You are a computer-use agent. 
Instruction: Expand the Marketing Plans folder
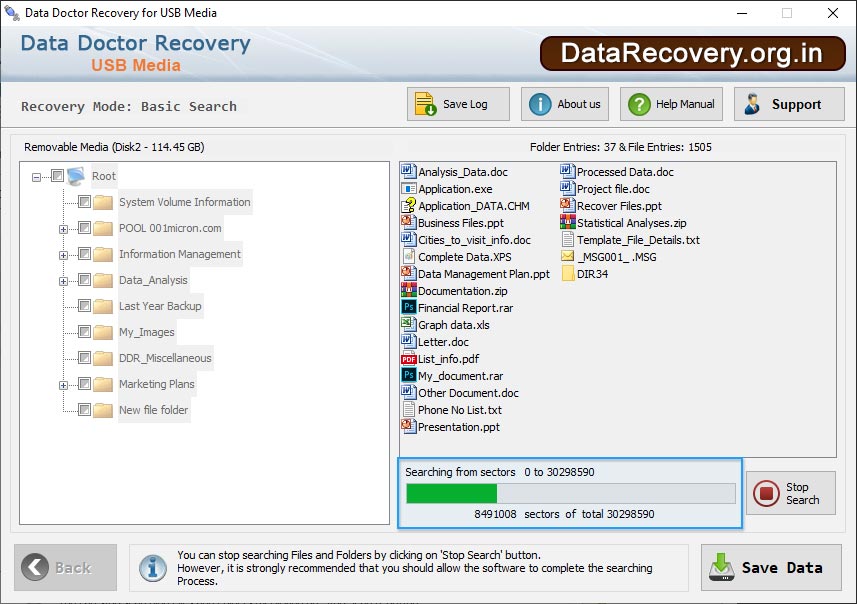pyautogui.click(x=63, y=385)
